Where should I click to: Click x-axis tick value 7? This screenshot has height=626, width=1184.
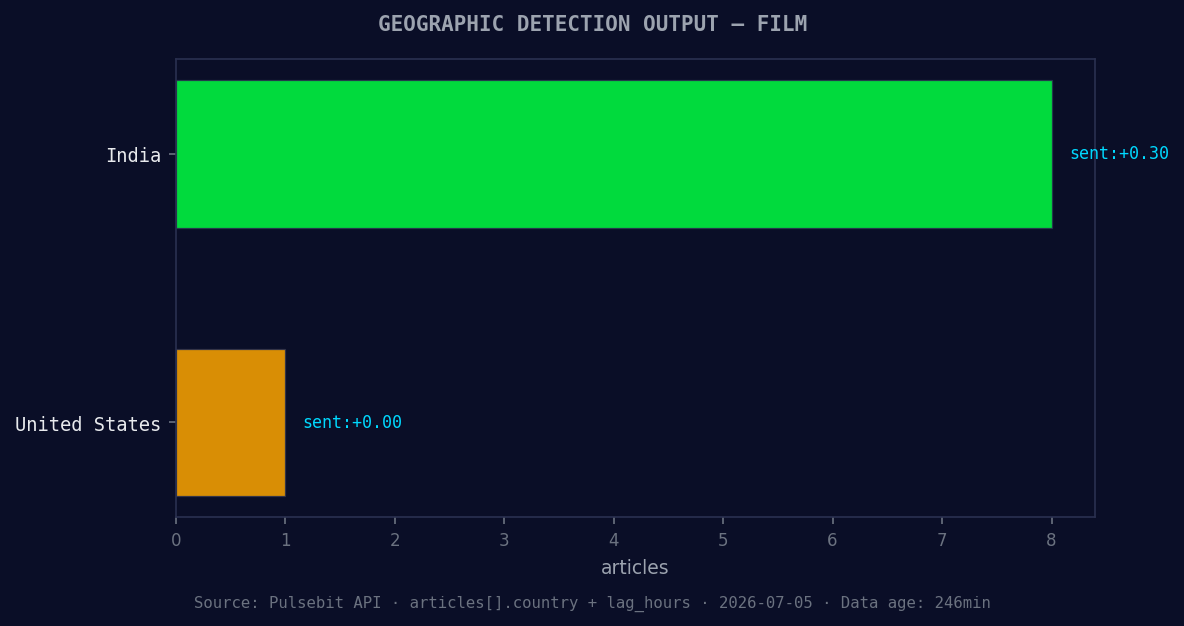942,540
